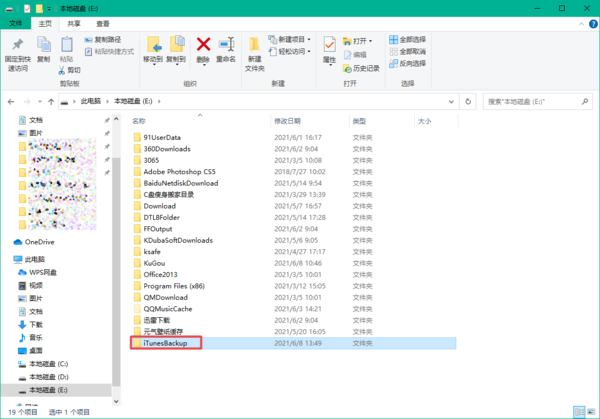
Task: Select the iTunesBackup folder
Action: pyautogui.click(x=165, y=343)
